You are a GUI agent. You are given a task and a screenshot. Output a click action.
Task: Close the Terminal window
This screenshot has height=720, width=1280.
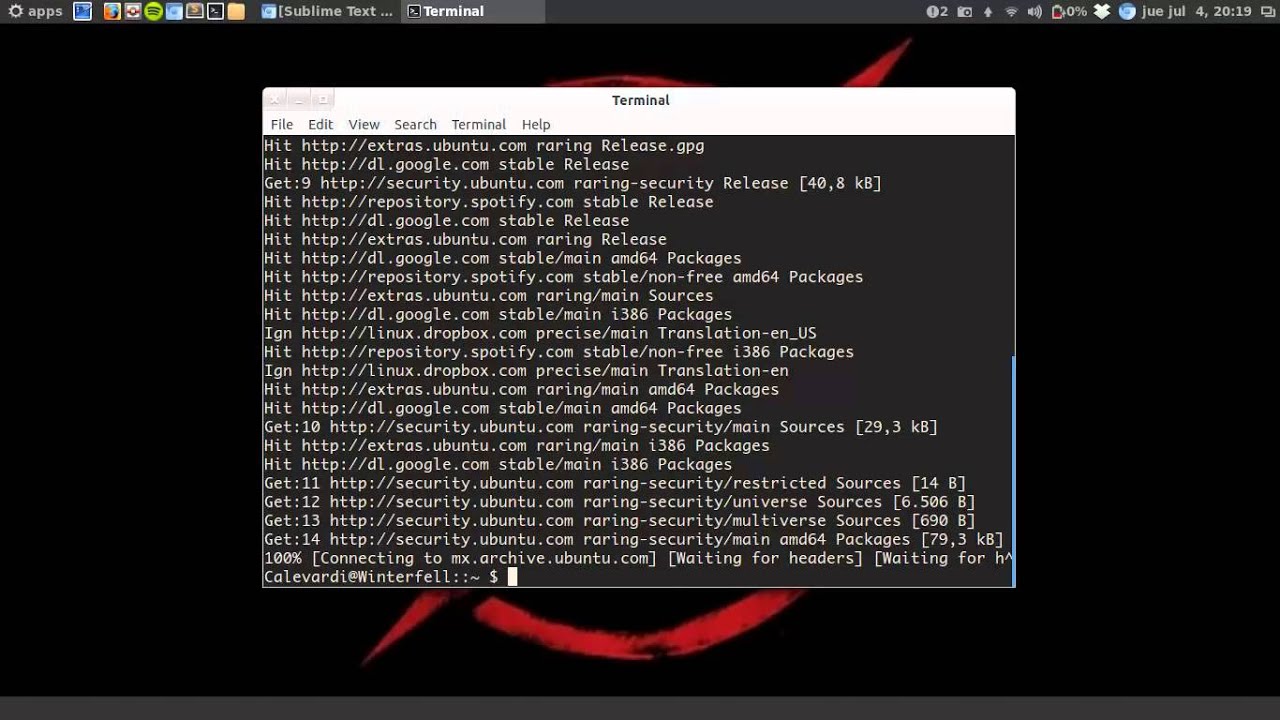click(273, 99)
